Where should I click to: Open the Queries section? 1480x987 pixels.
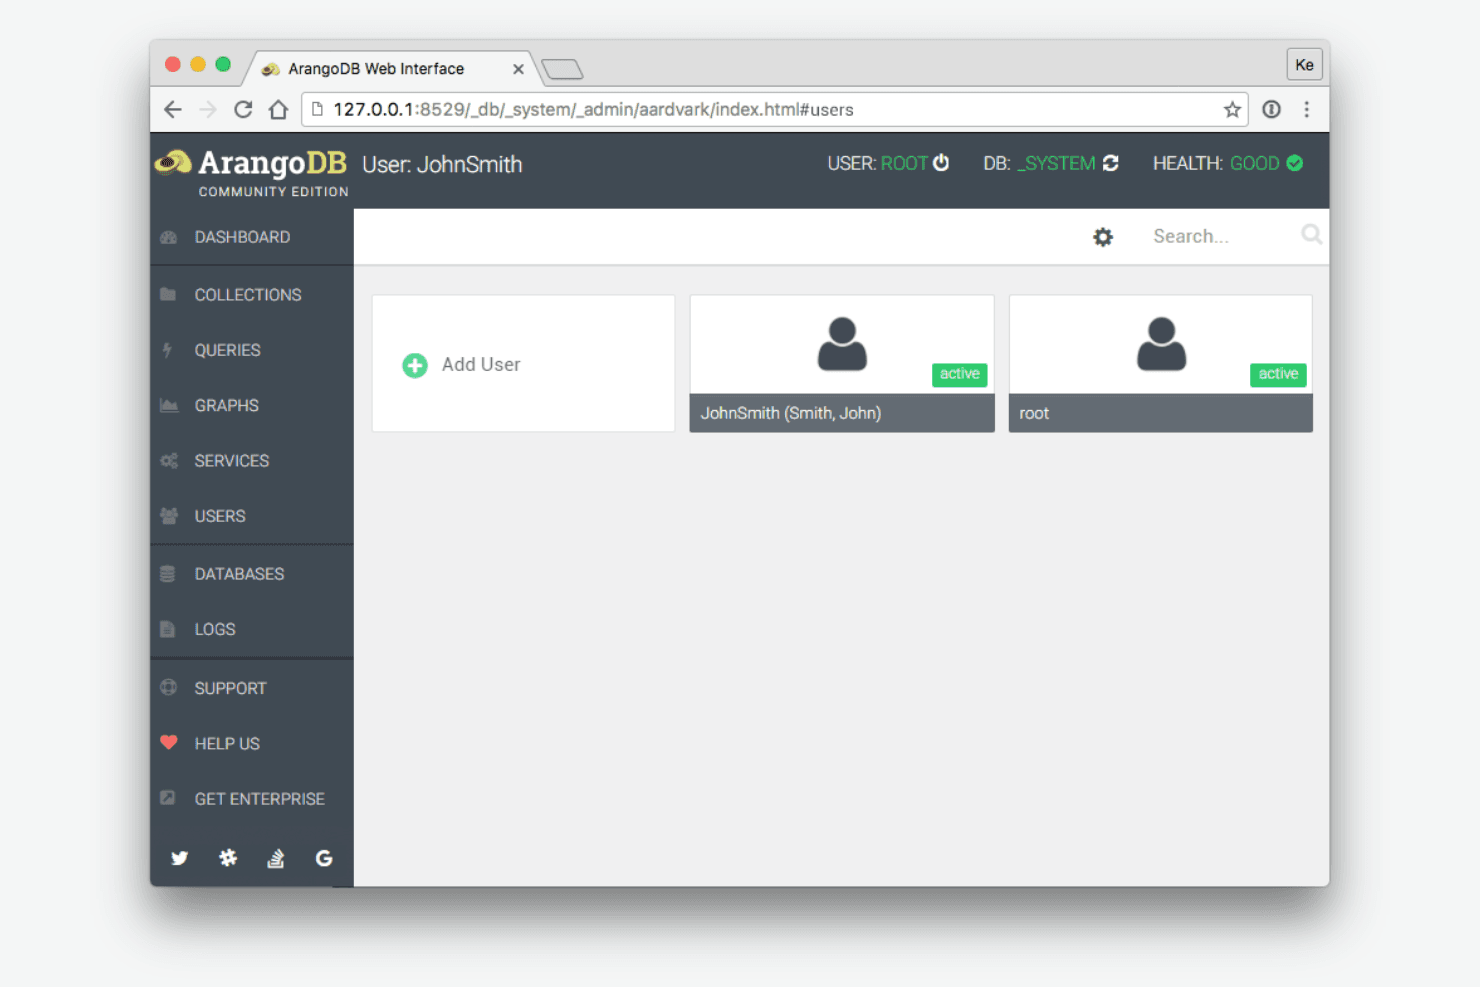[x=252, y=350]
